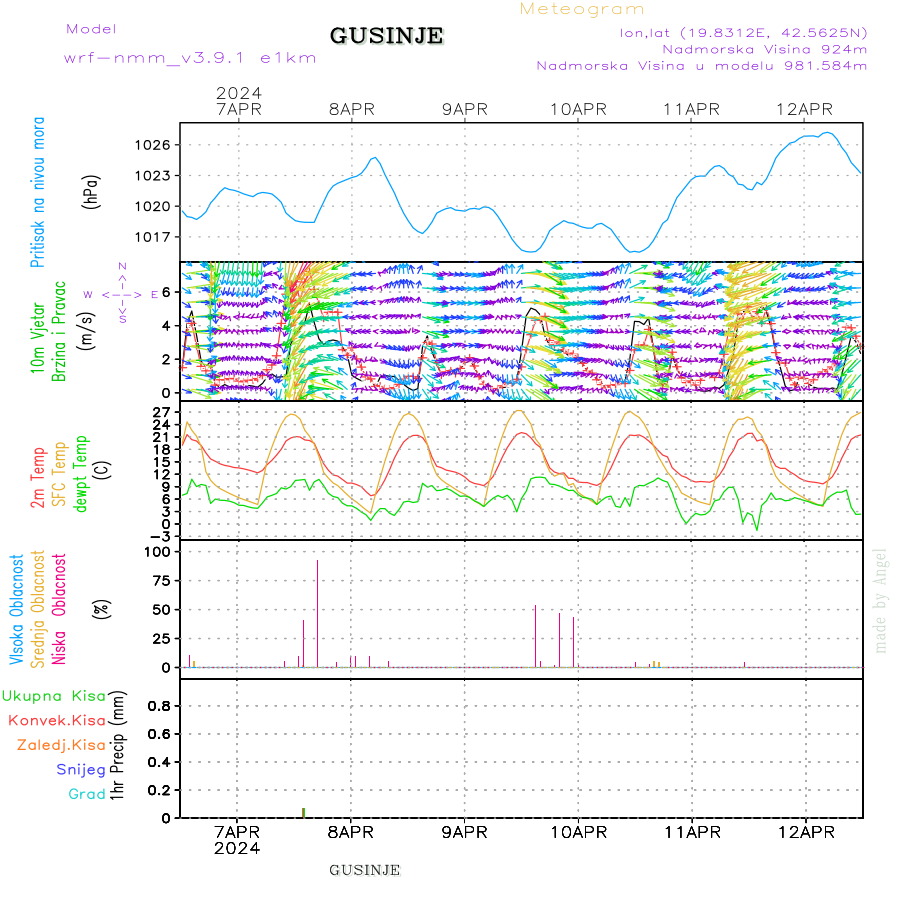Screen dimensions: 900x900
Task: Click the Snijeg legend entry
Action: point(81,770)
